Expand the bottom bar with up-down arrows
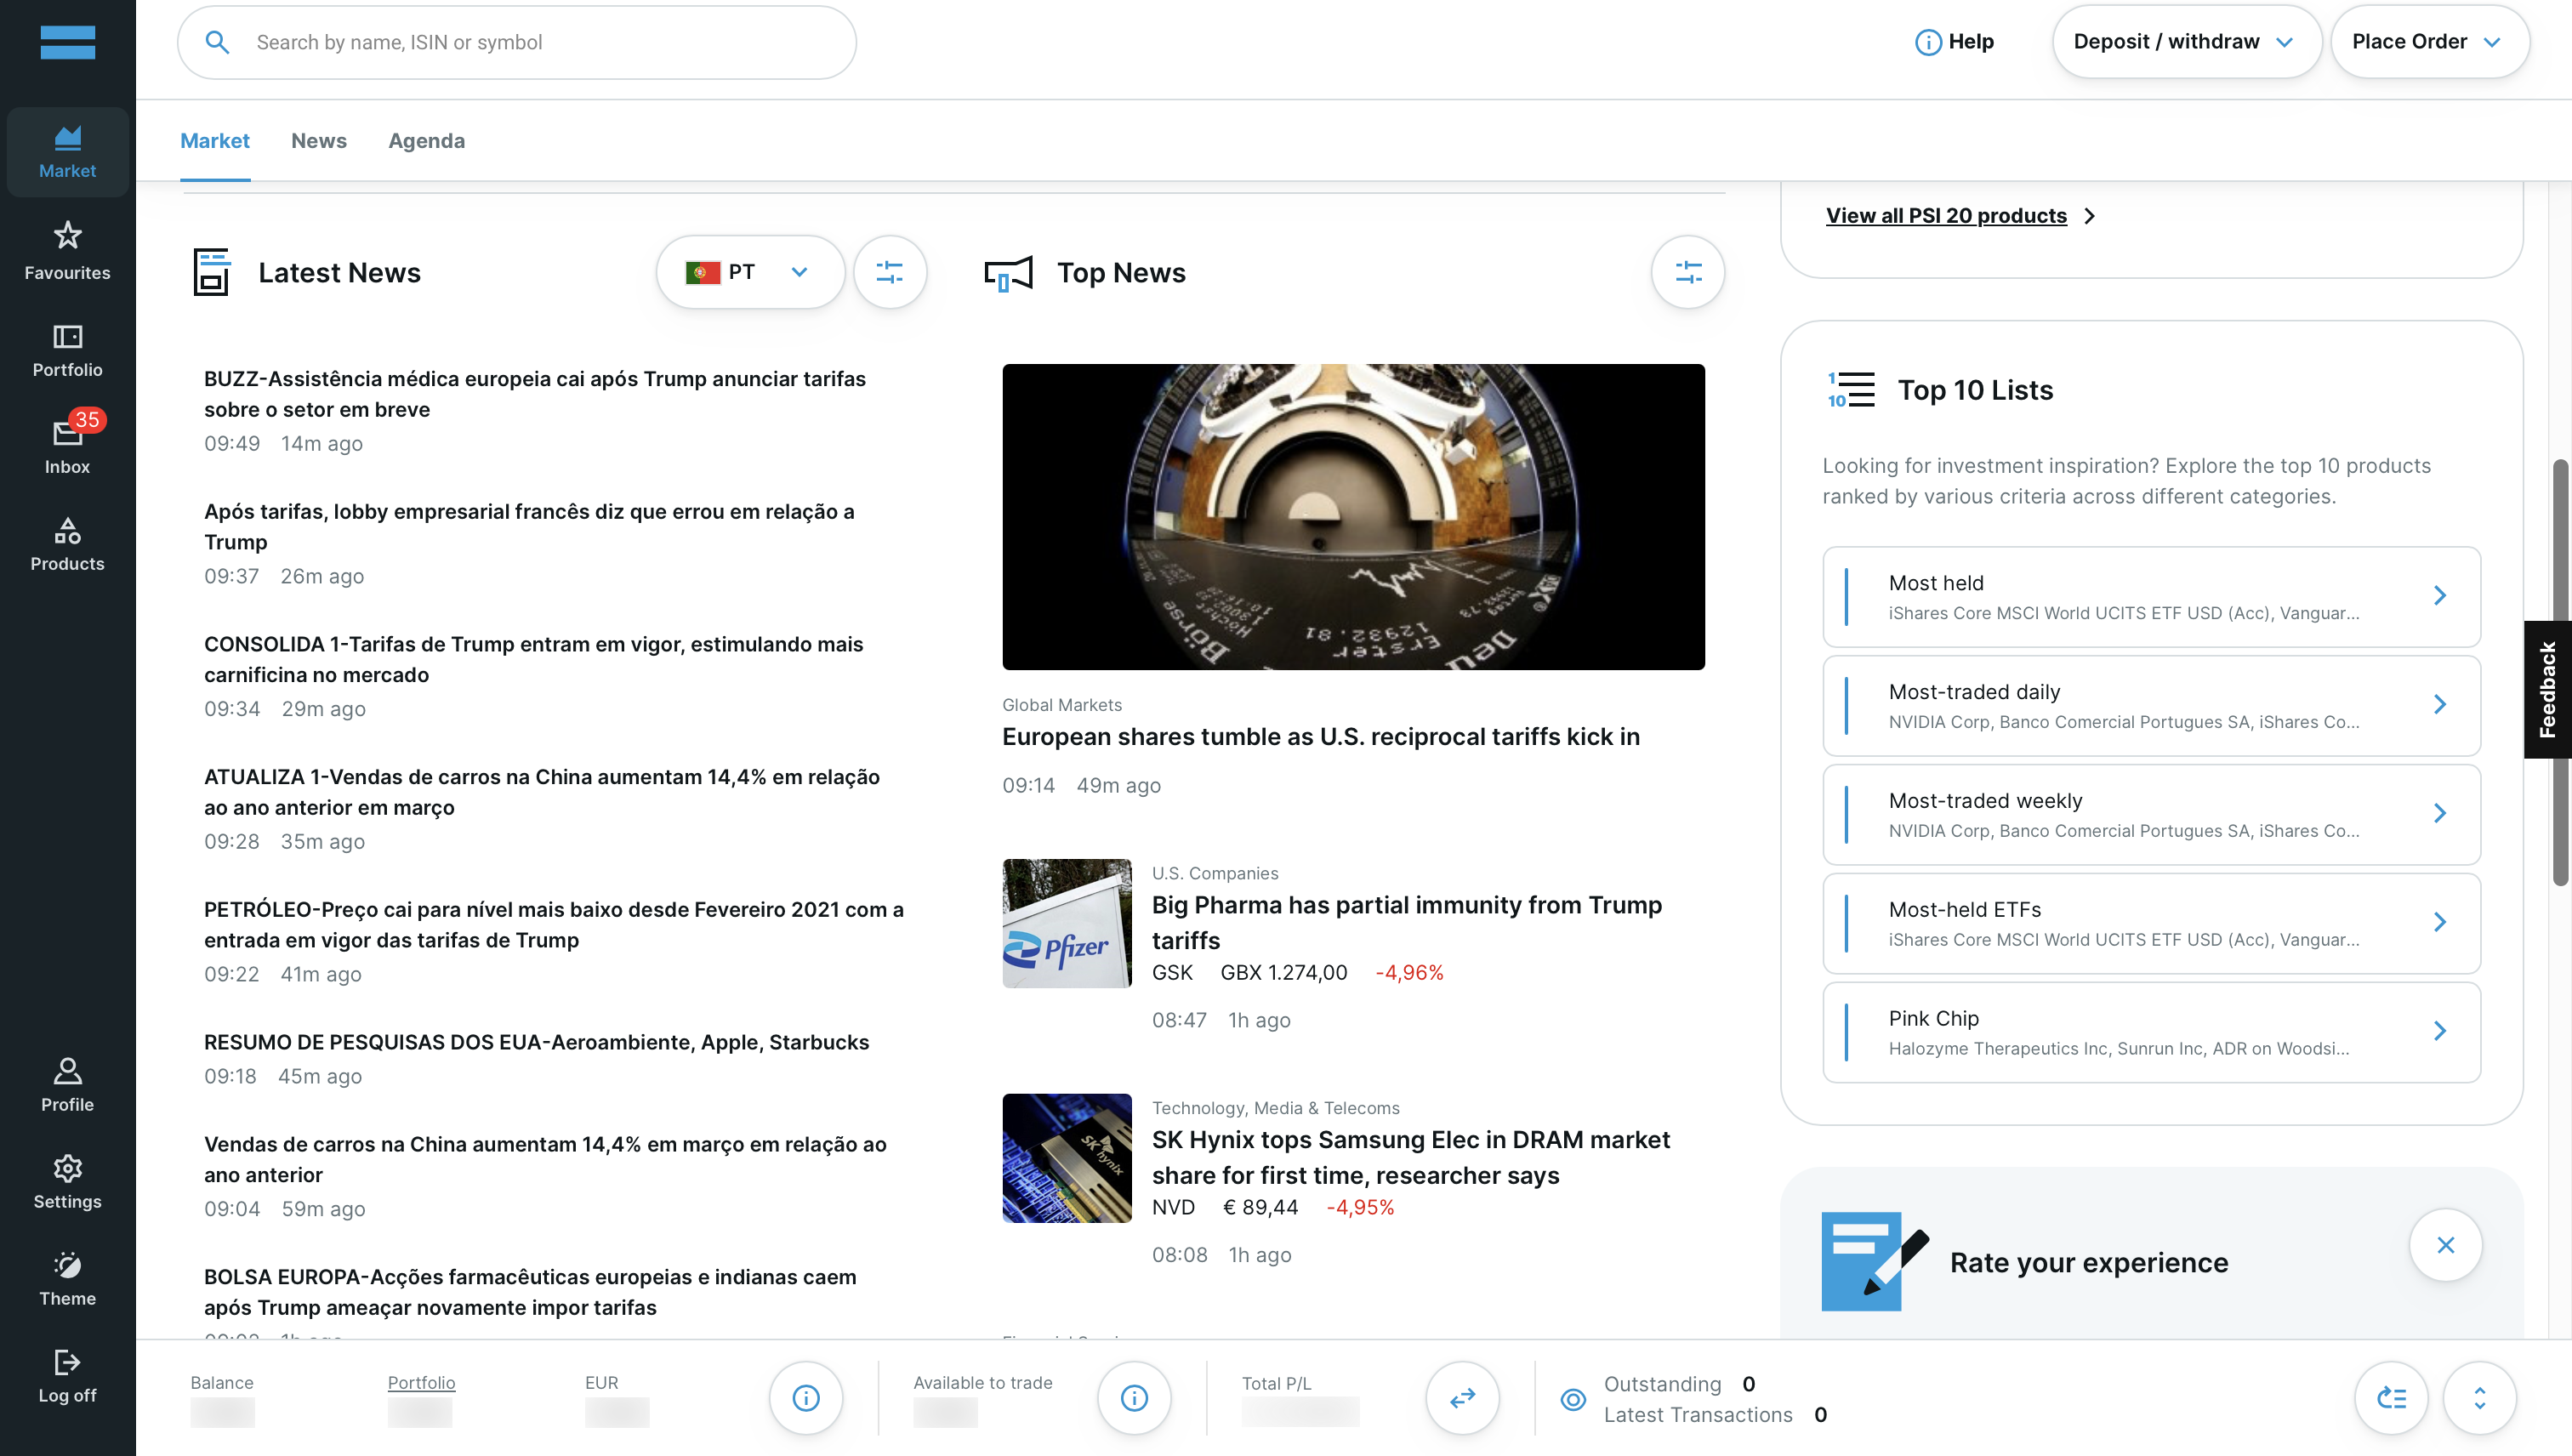The height and width of the screenshot is (1456, 2572). click(2479, 1397)
